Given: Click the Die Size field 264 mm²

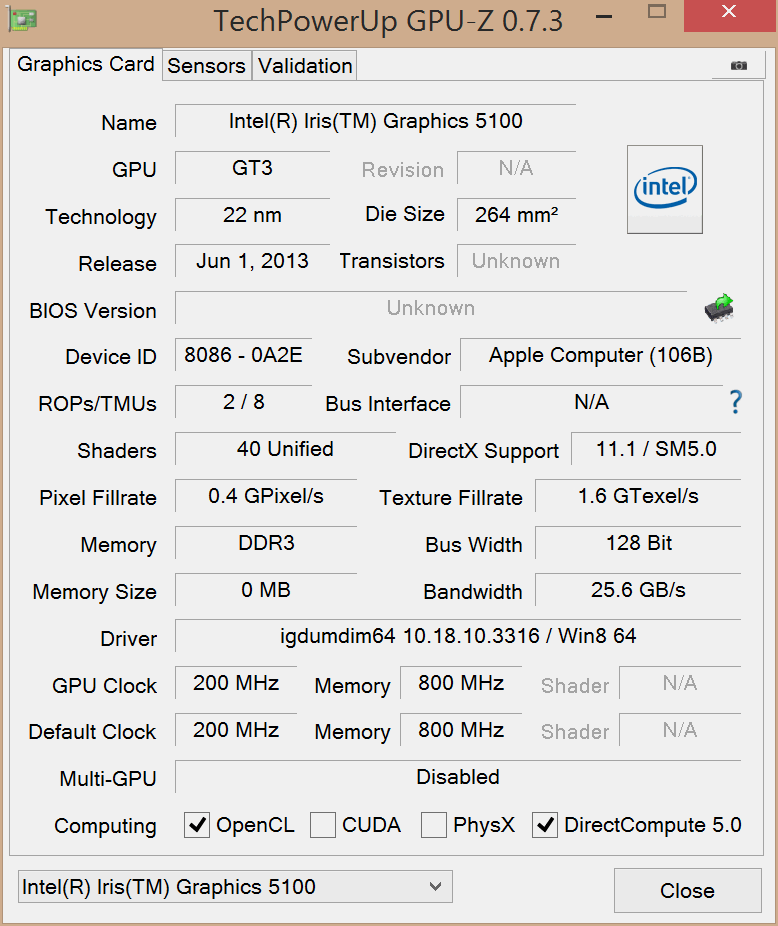Looking at the screenshot, I should [516, 215].
